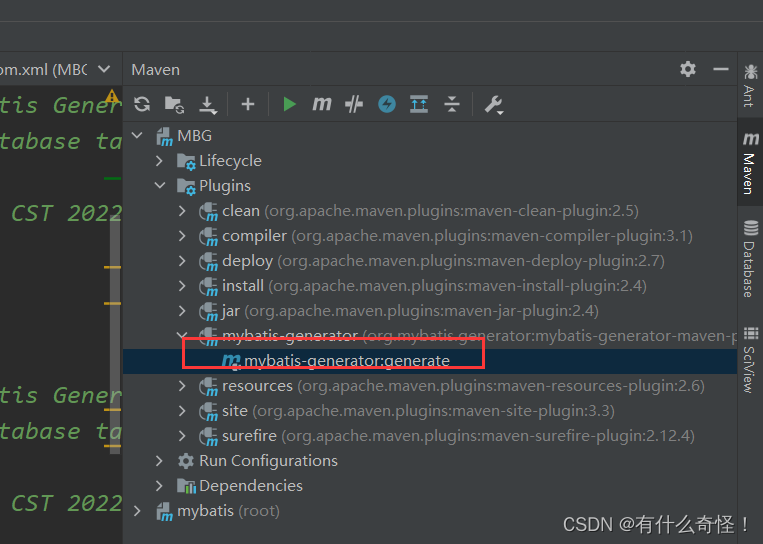Viewport: 763px width, 544px height.
Task: Select clean maven-clean-plugin row
Action: (430, 211)
